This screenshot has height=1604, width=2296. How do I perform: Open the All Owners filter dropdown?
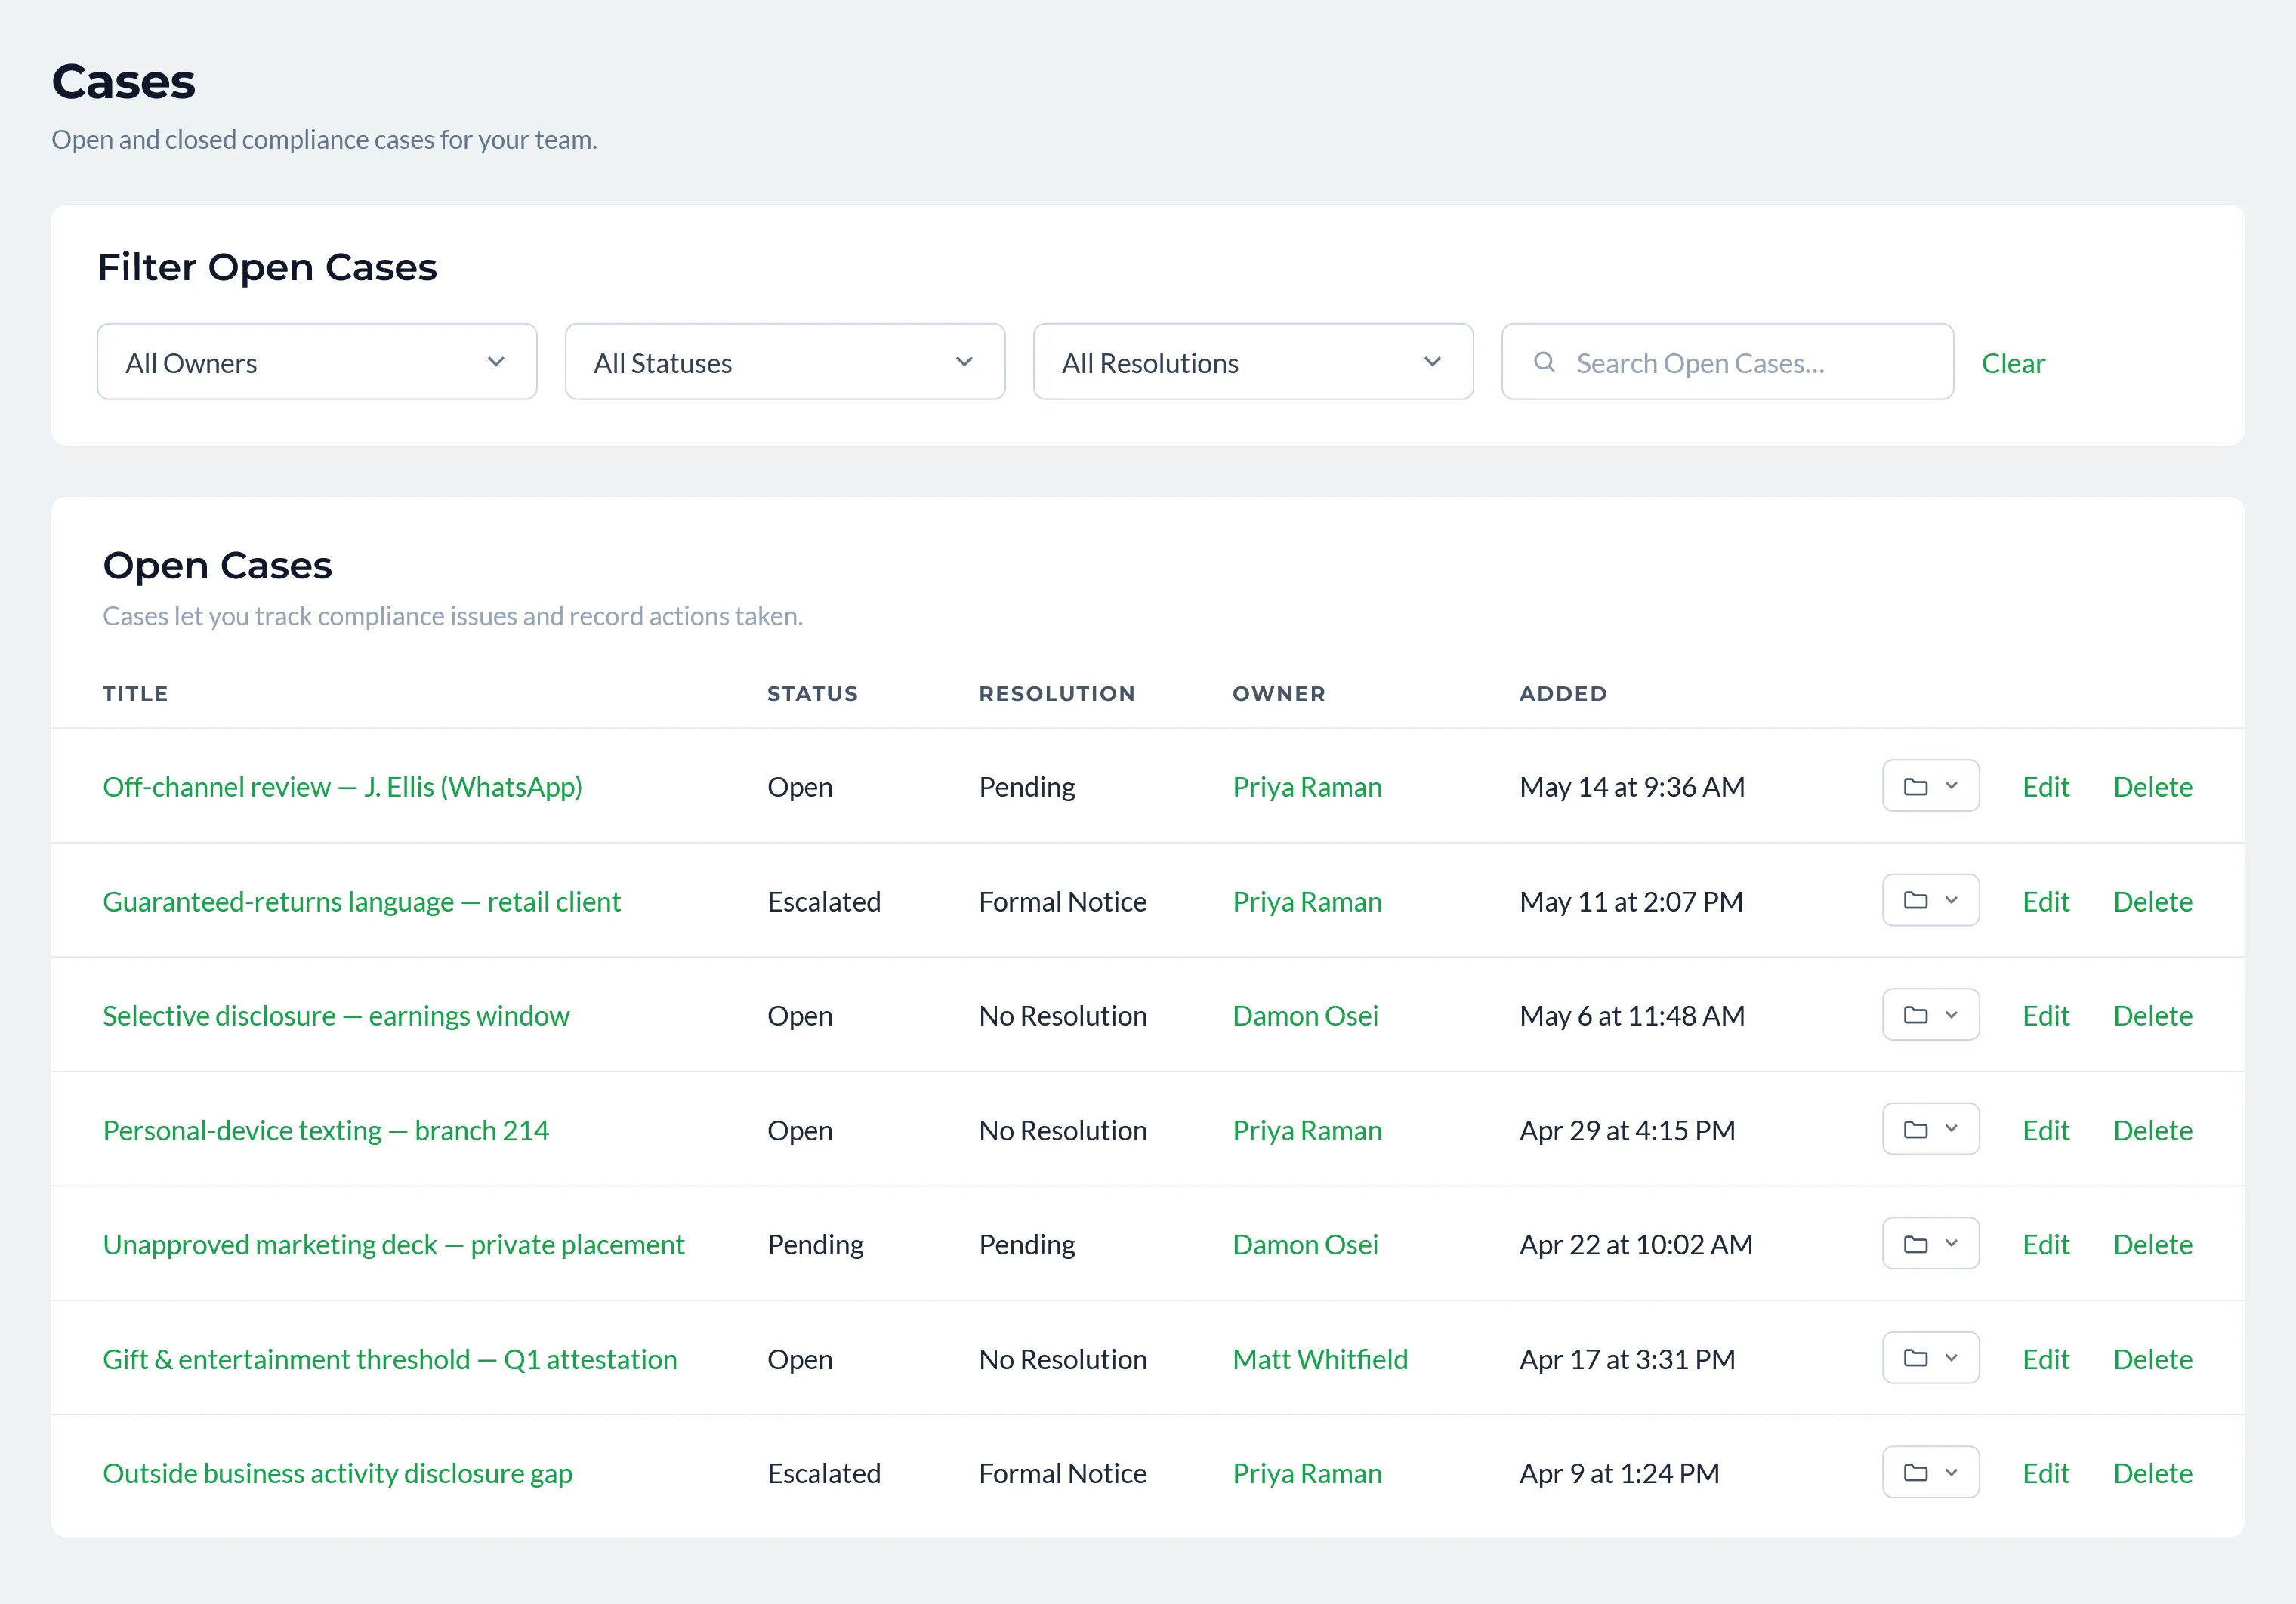[x=317, y=362]
